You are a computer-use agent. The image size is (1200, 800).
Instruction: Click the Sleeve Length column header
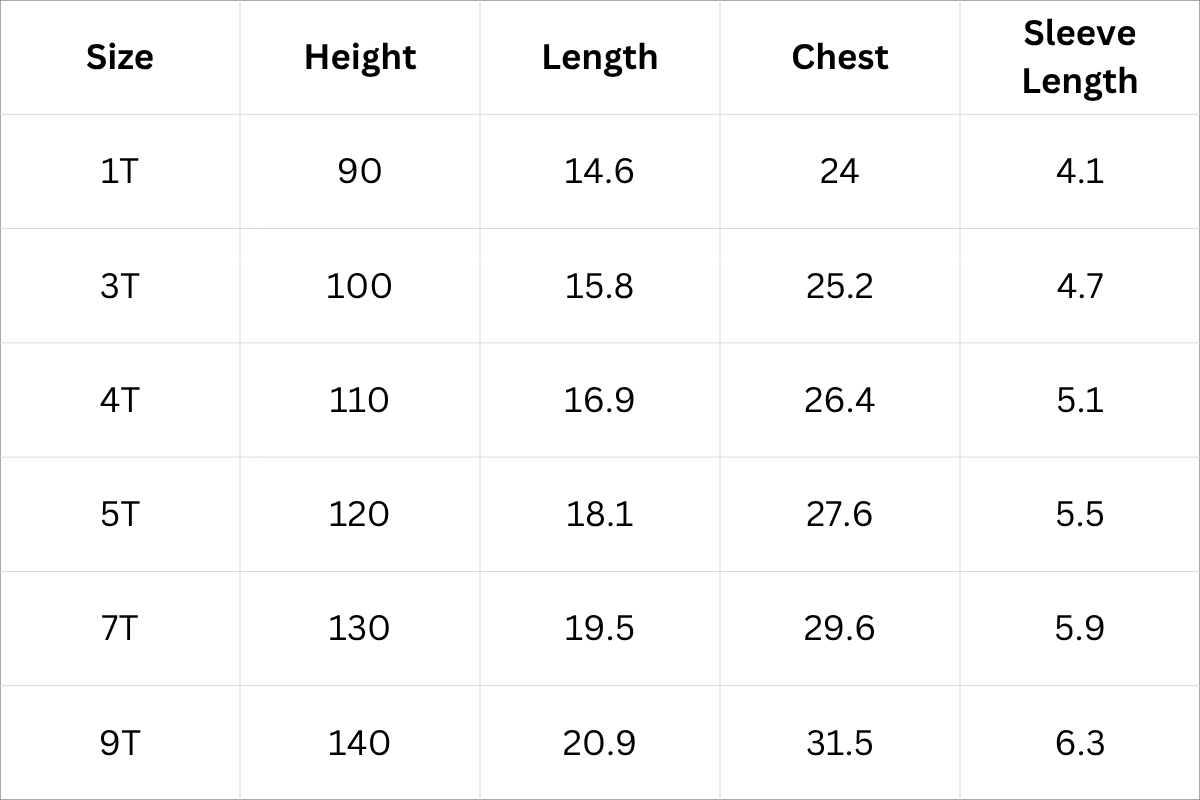(x=1080, y=57)
